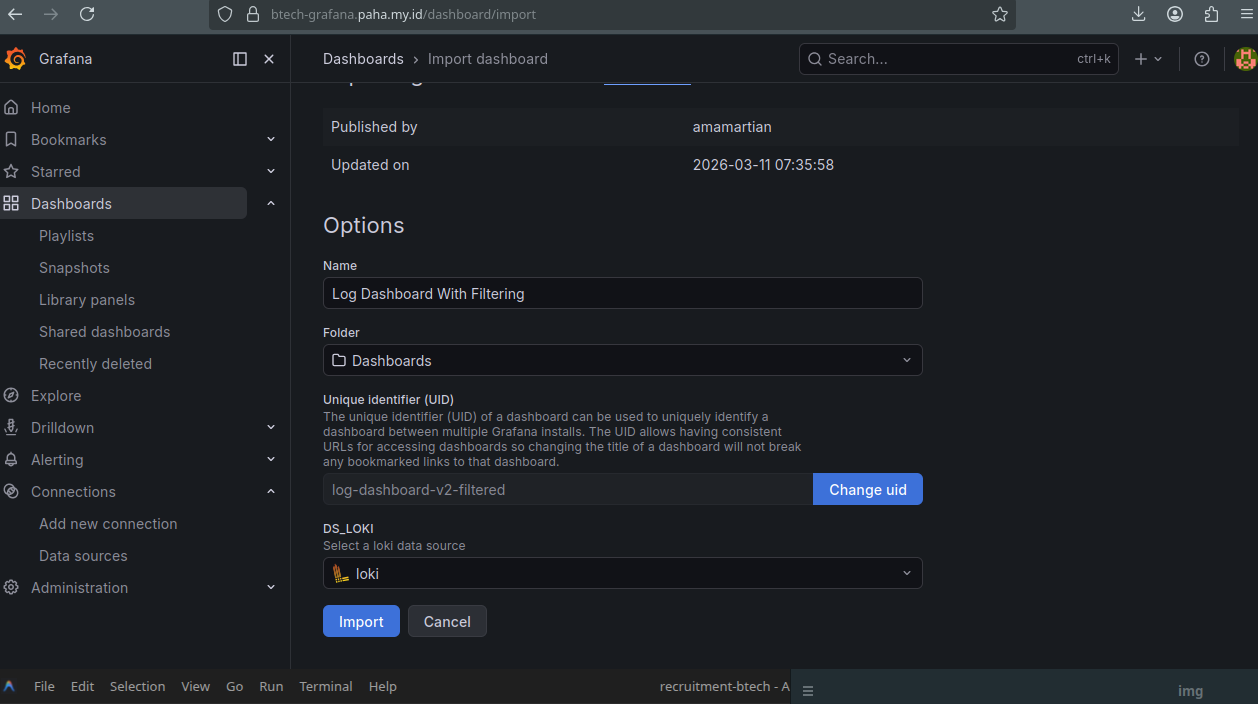This screenshot has width=1258, height=704.
Task: Collapse the Dashboards section chevron
Action: pyautogui.click(x=271, y=203)
